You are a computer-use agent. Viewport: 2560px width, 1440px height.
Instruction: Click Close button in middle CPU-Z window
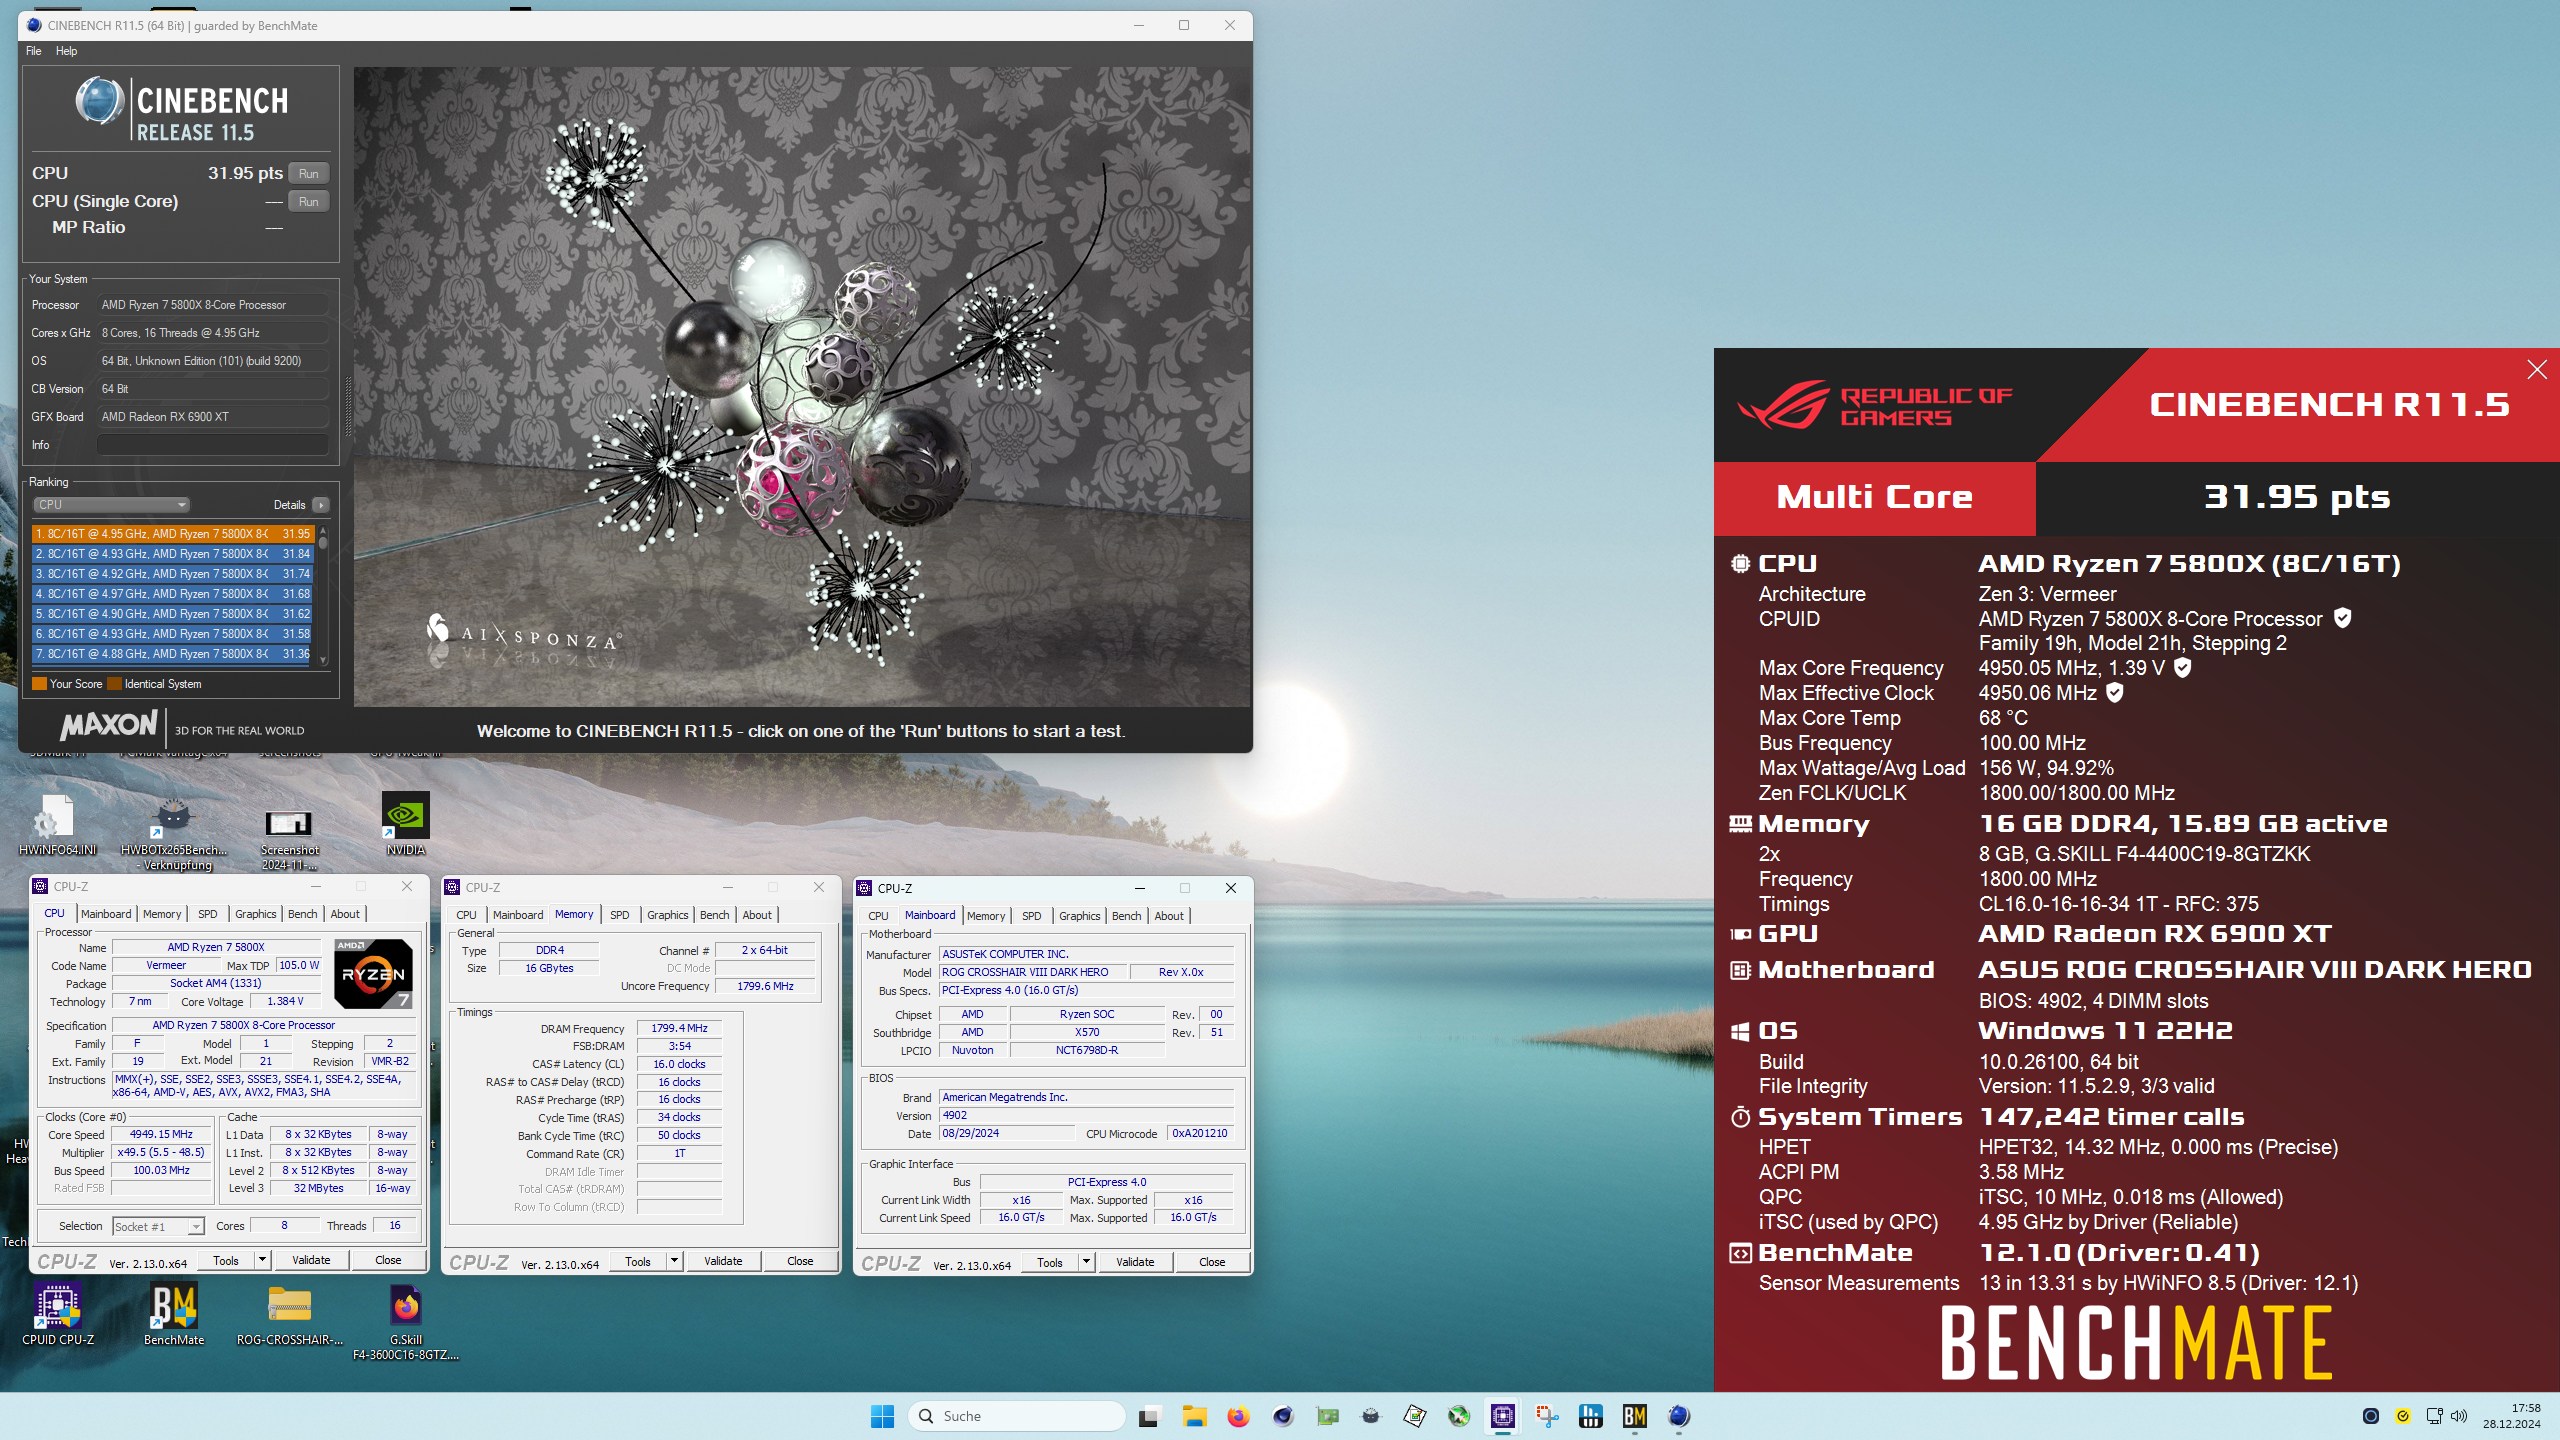click(800, 1261)
